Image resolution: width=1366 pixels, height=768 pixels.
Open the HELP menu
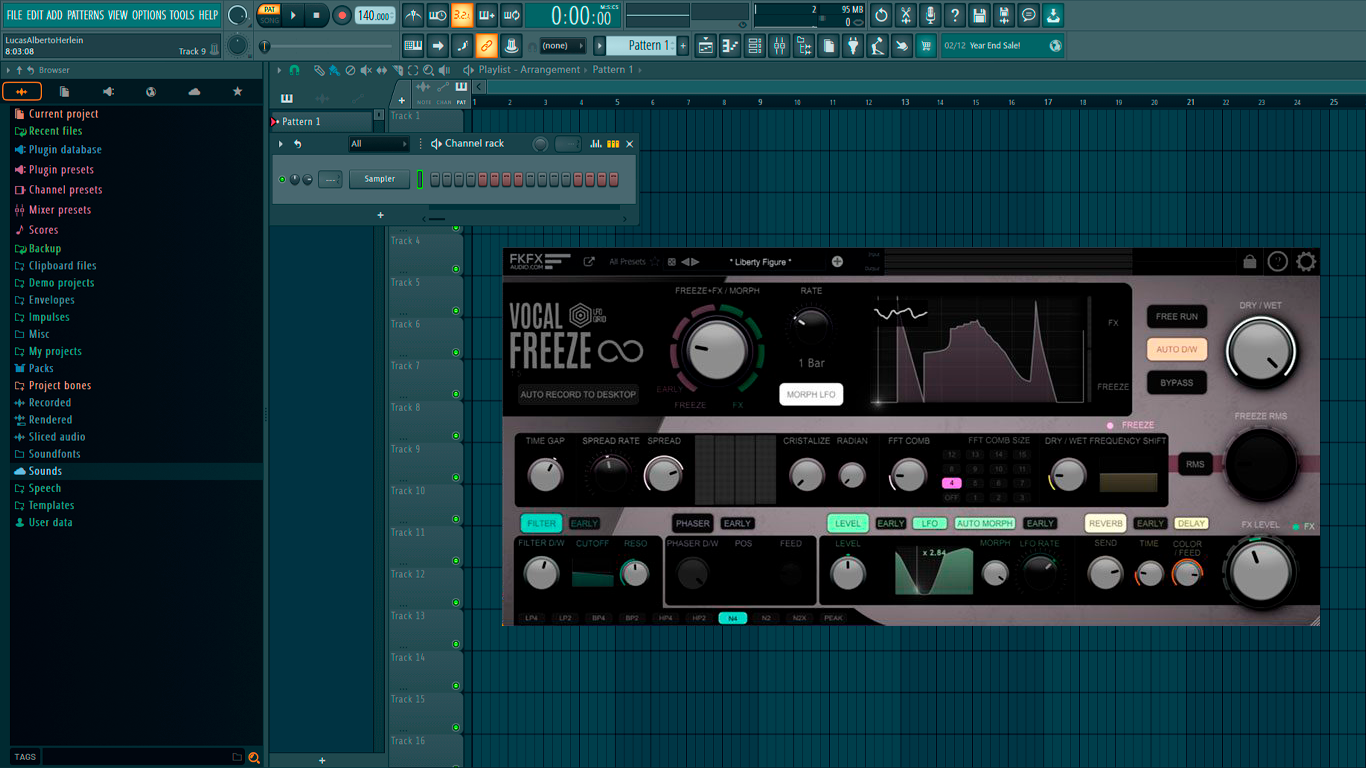(208, 15)
